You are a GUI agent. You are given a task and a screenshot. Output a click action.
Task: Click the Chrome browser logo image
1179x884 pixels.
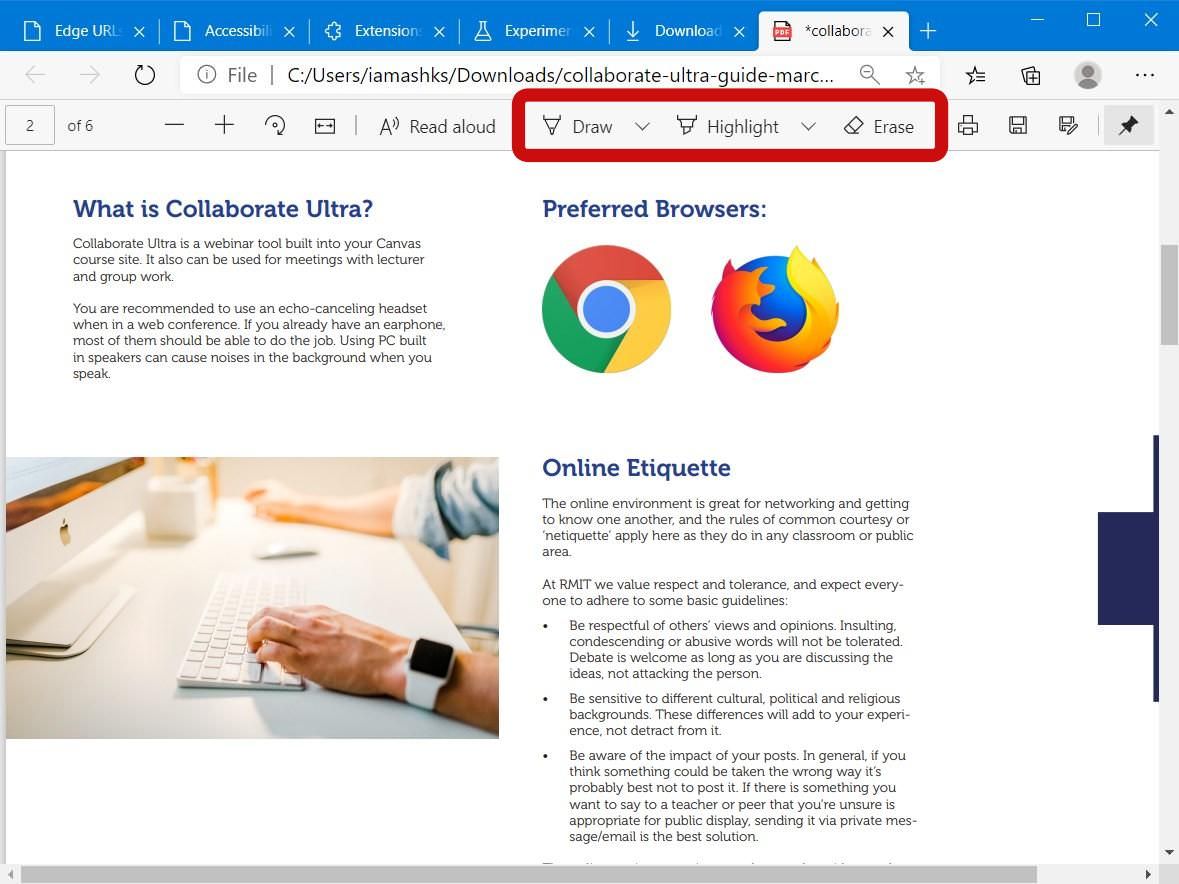[606, 309]
